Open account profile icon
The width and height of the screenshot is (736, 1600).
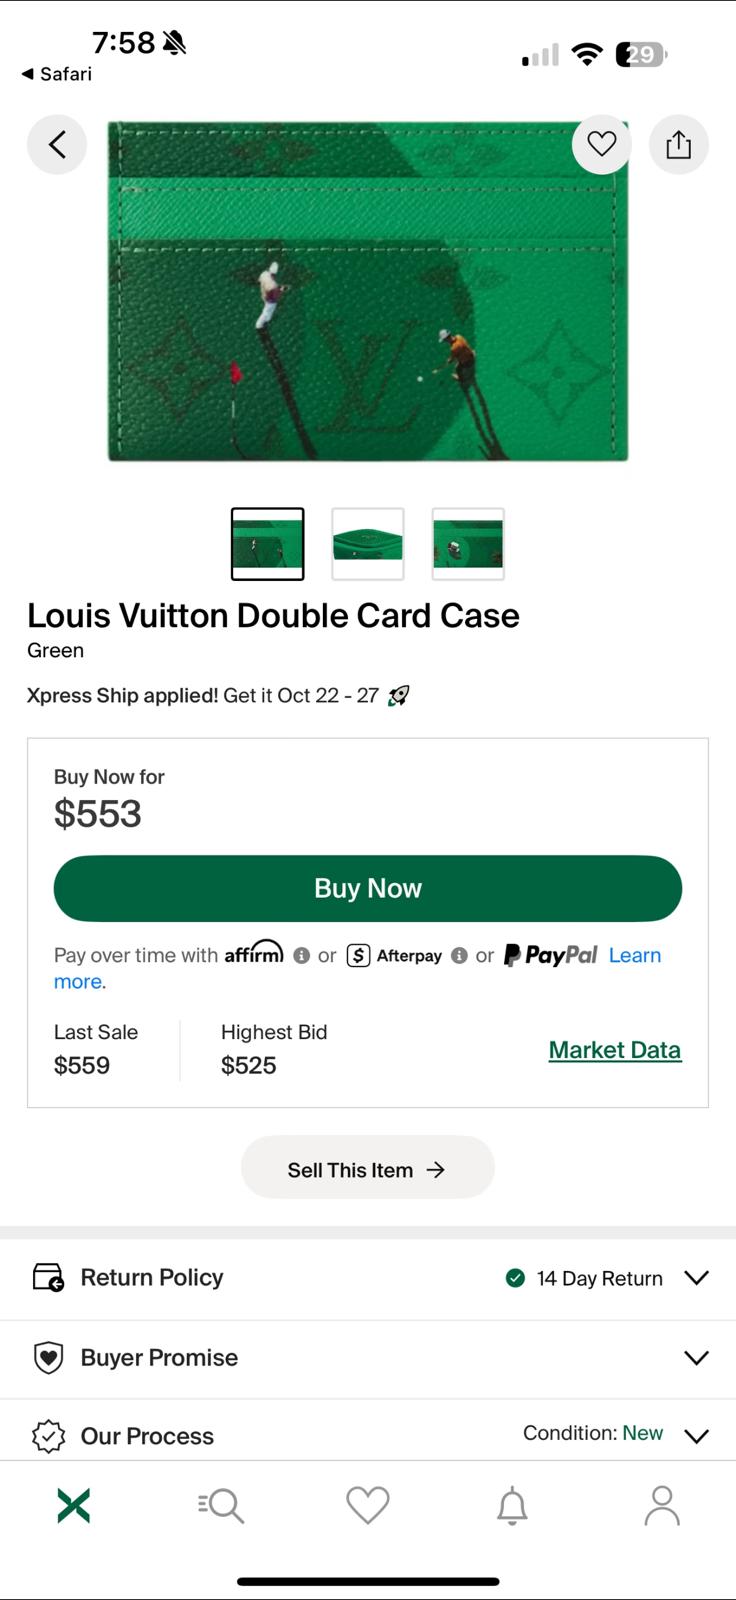click(x=661, y=1505)
